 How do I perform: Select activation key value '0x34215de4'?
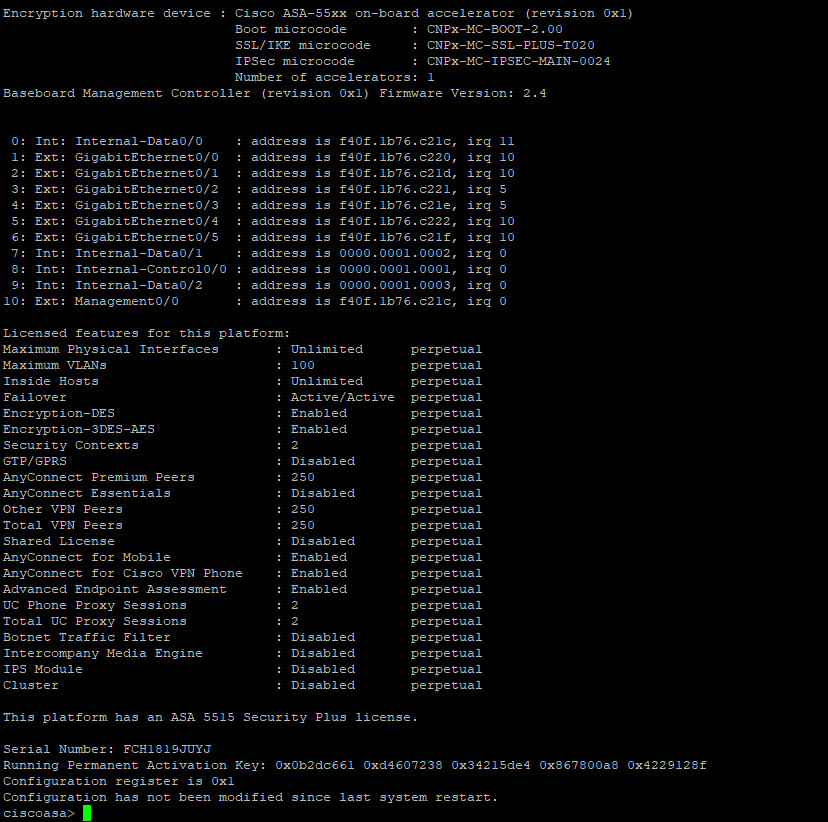tap(491, 765)
